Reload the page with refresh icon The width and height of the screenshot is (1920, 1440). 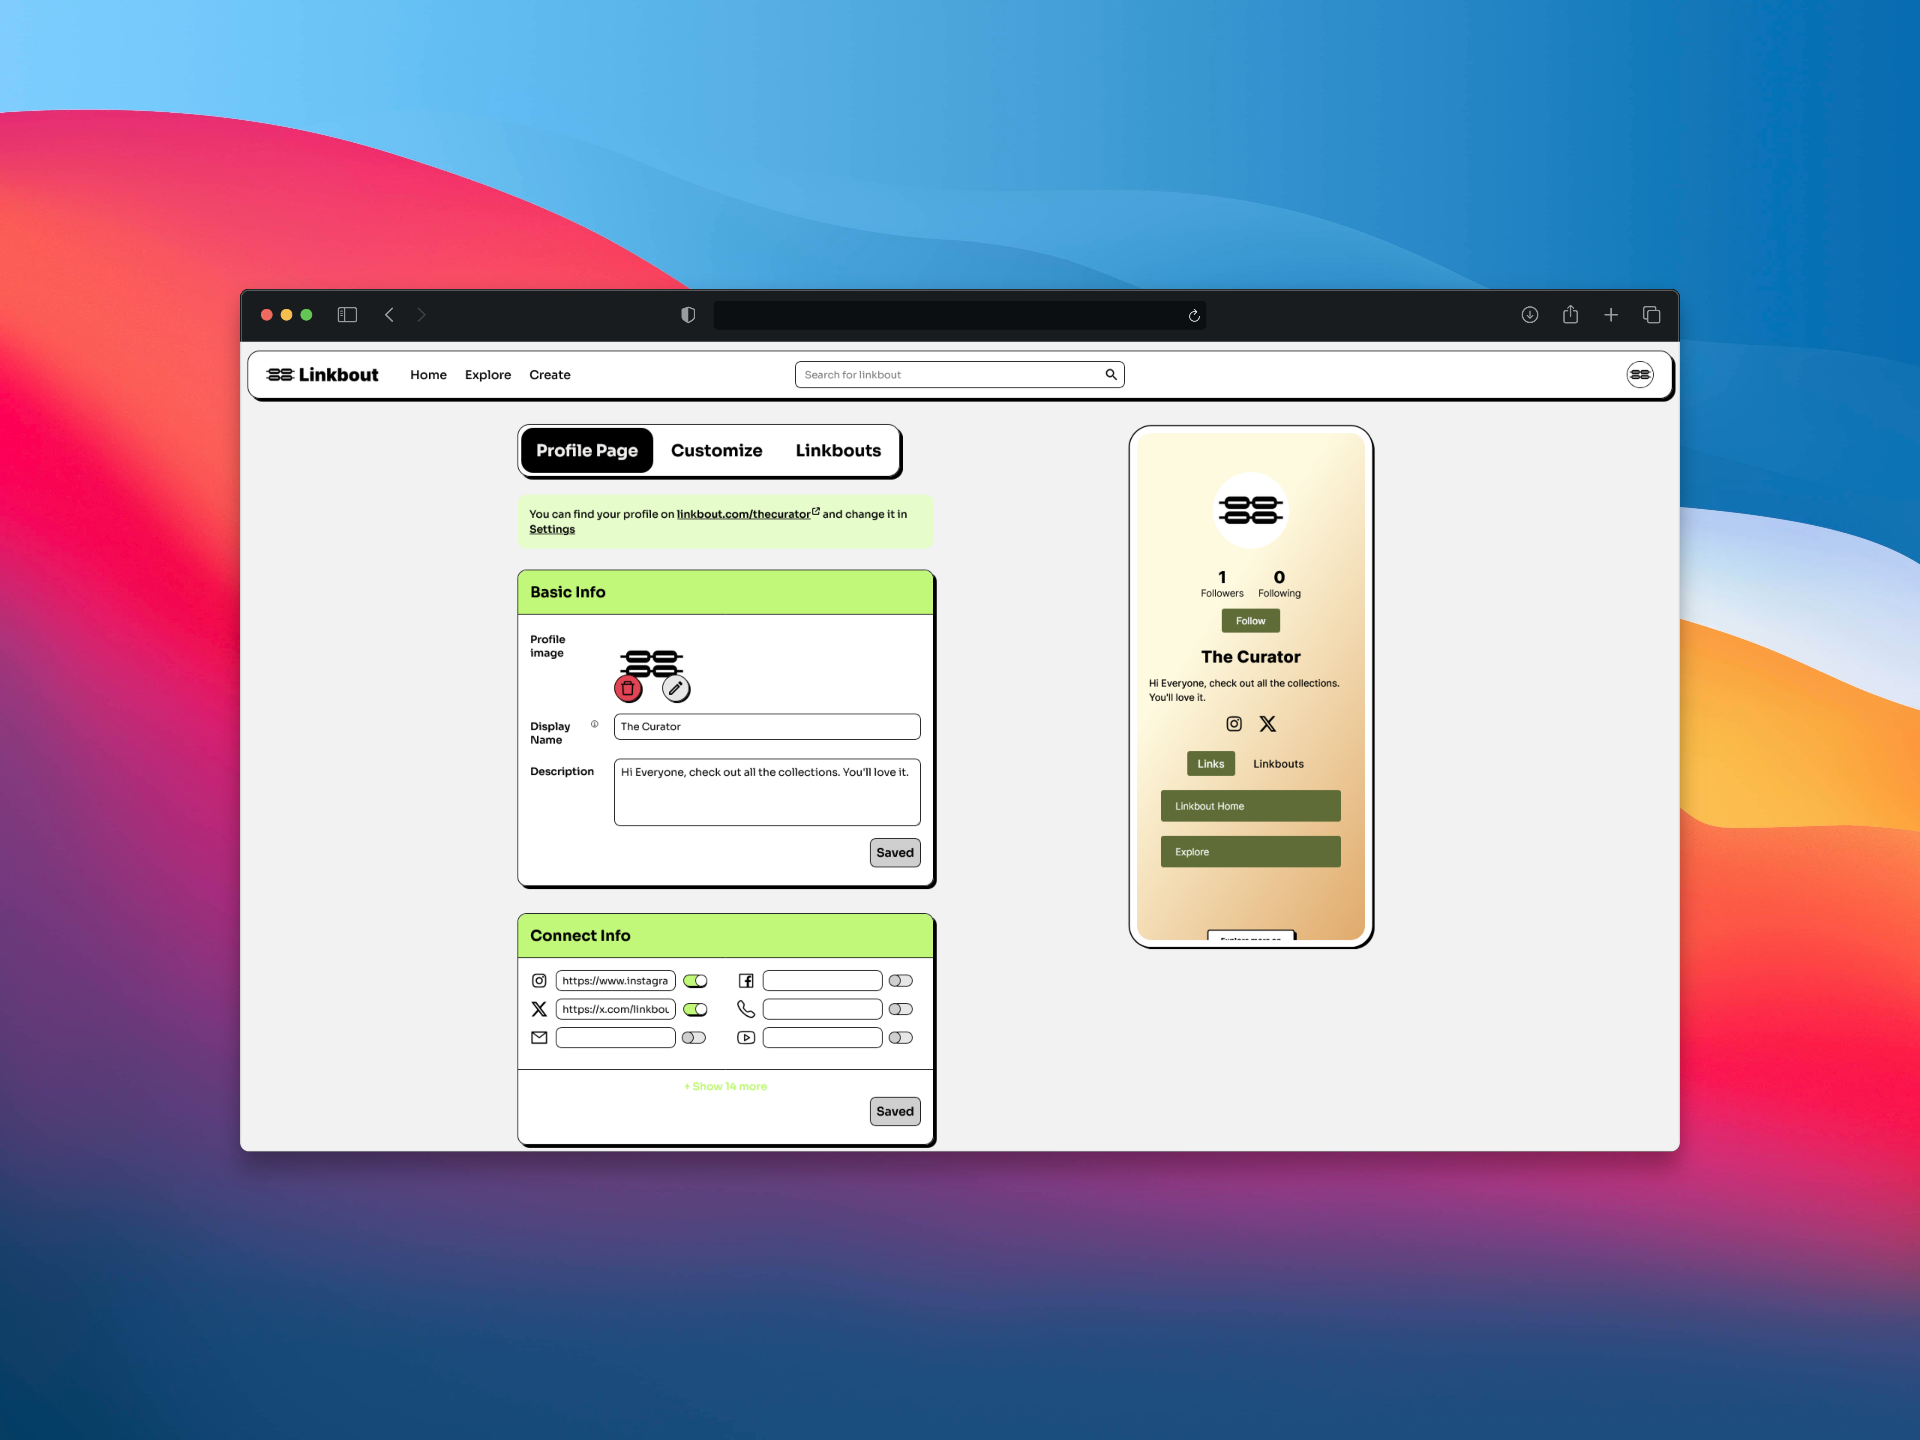[x=1194, y=316]
